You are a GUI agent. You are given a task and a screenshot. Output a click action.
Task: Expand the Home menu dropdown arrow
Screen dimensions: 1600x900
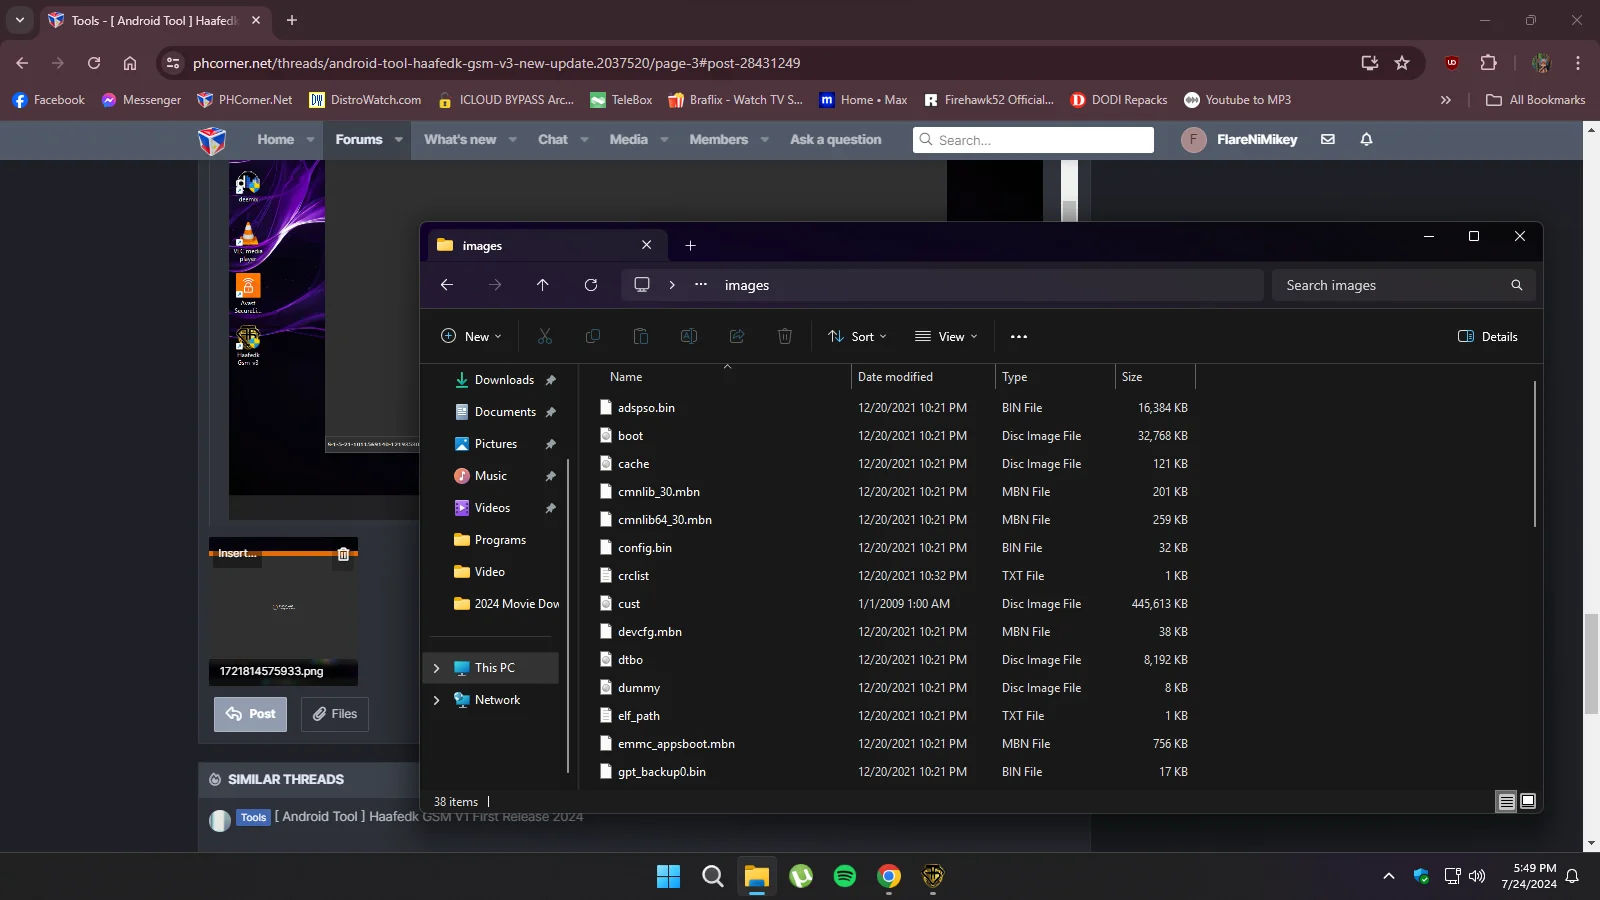click(311, 140)
